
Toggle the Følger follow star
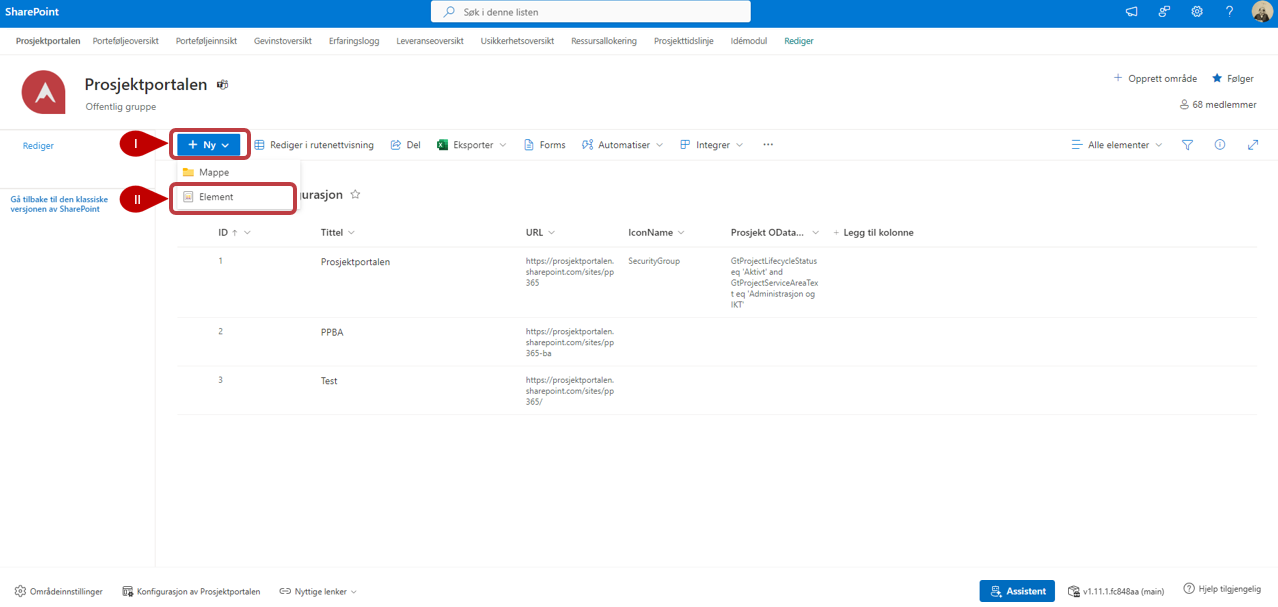[1232, 79]
